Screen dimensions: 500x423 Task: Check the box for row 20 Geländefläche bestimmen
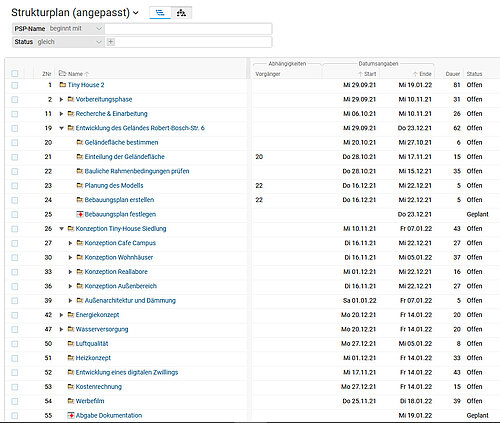15,143
